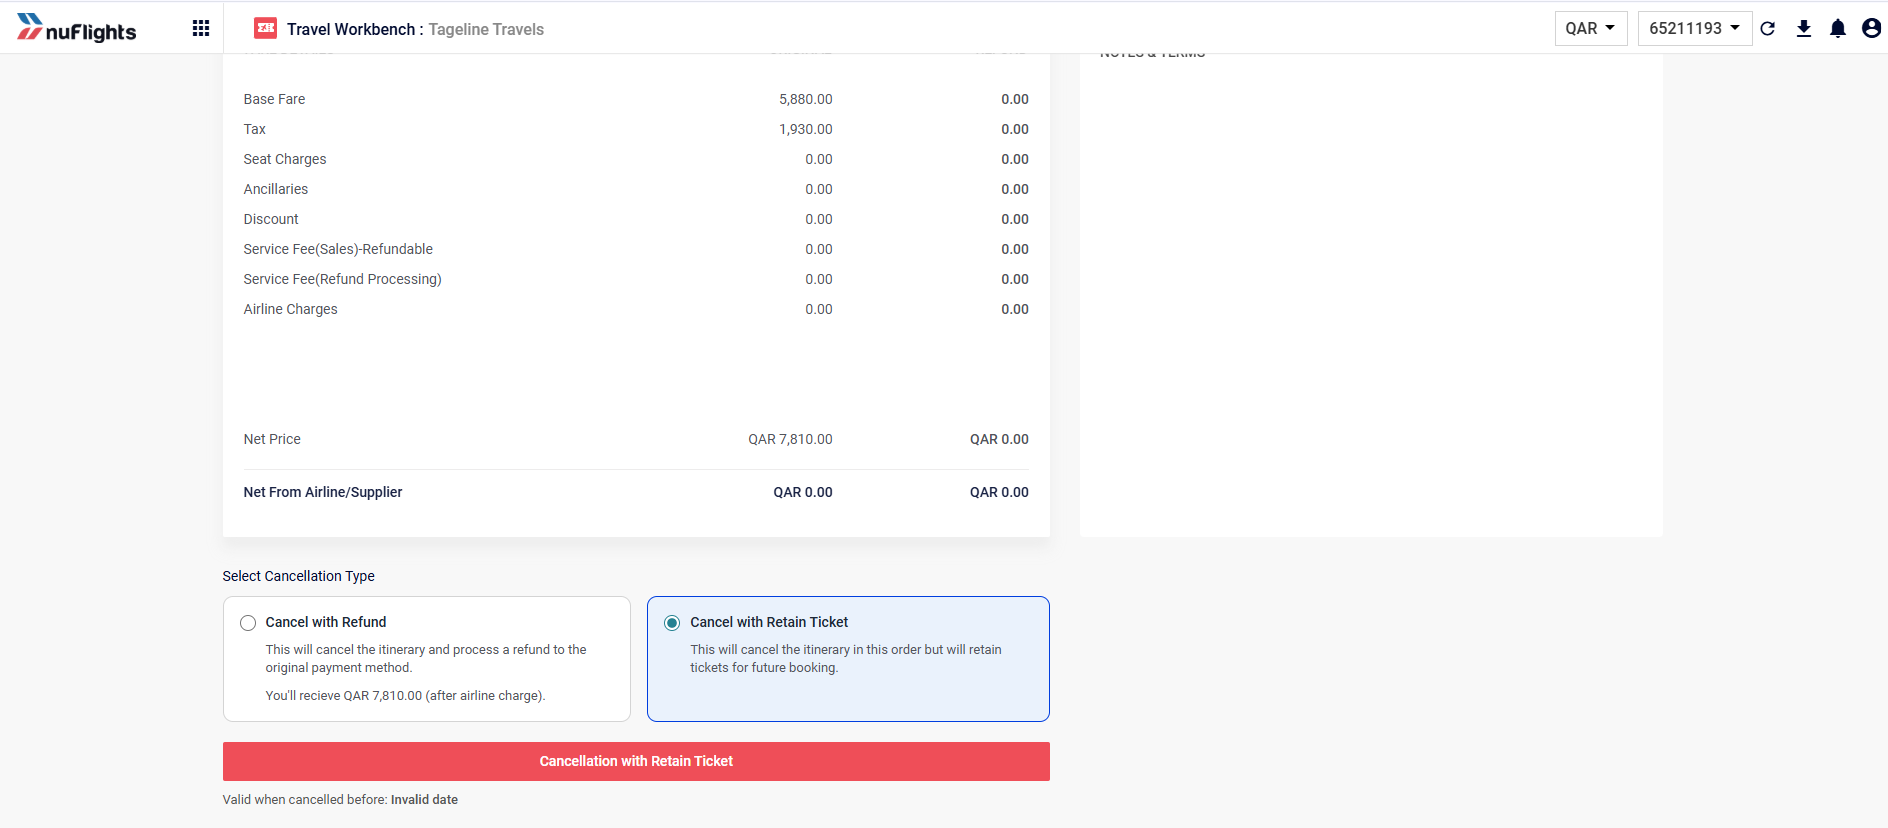Click the Net Price label
The image size is (1888, 828).
[x=272, y=439]
